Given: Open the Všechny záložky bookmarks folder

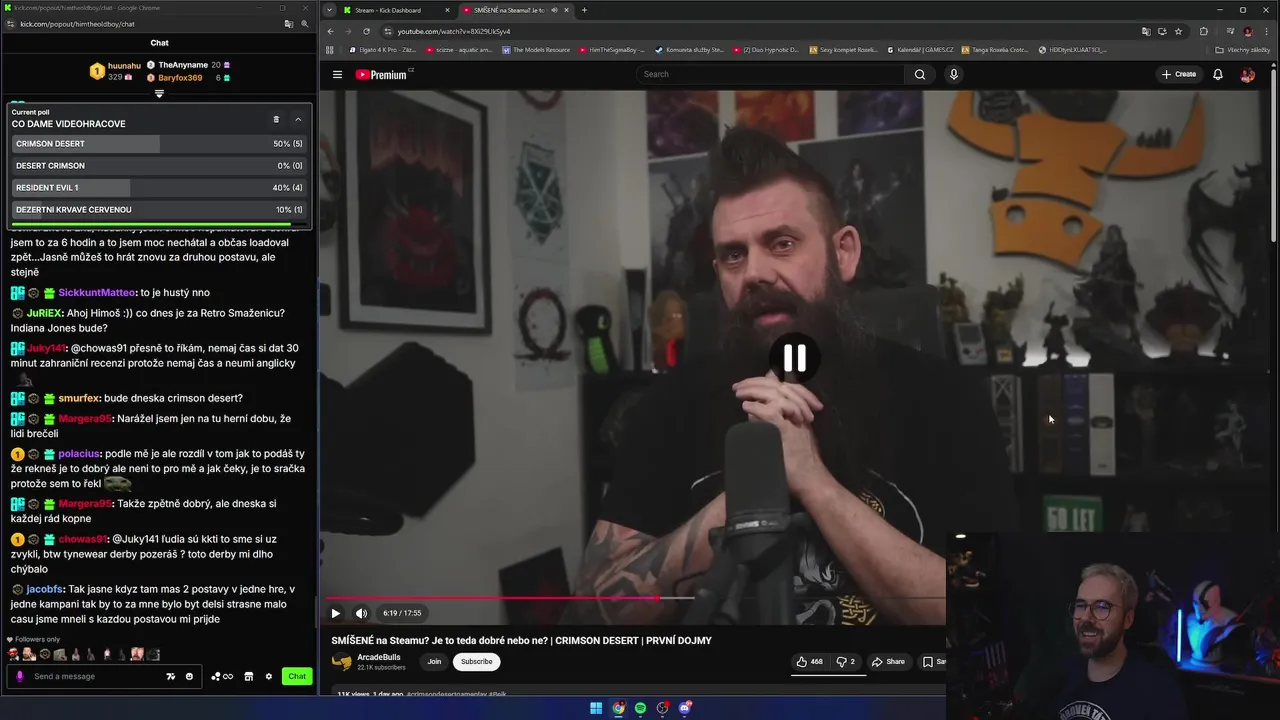Looking at the screenshot, I should (x=1243, y=50).
